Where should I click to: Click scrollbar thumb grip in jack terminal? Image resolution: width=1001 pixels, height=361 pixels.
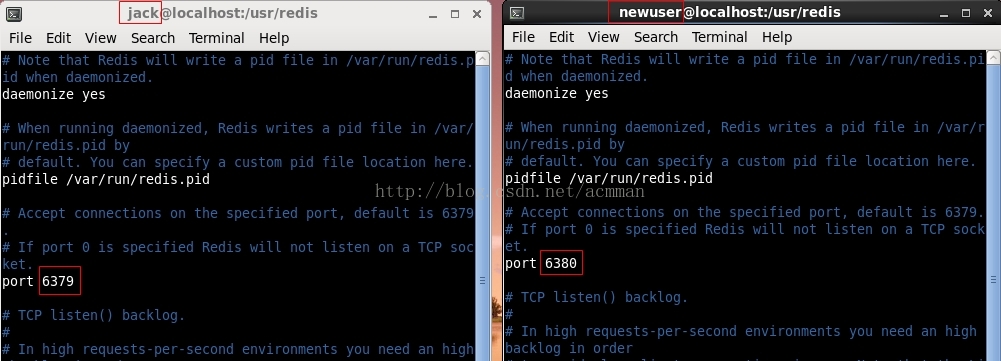tap(483, 280)
